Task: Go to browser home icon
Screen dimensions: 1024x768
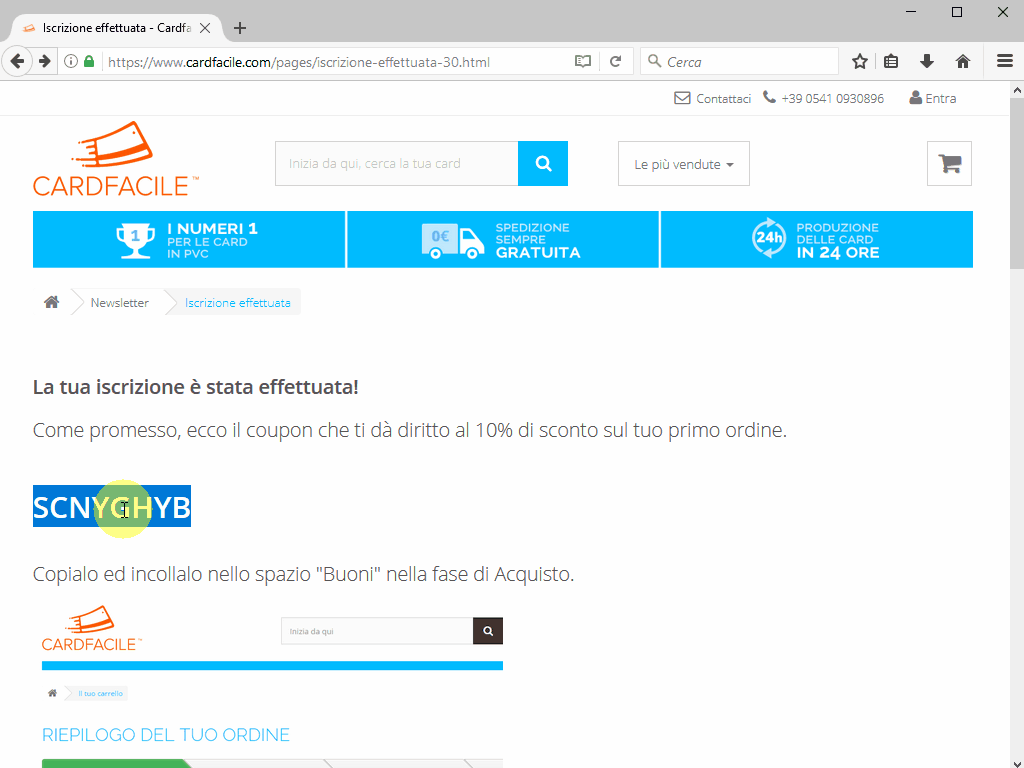Action: [963, 62]
